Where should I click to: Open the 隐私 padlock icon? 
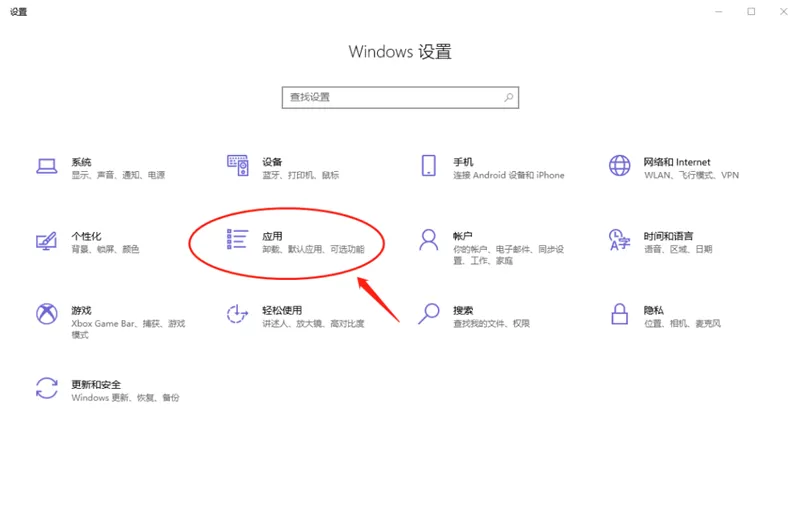[619, 314]
